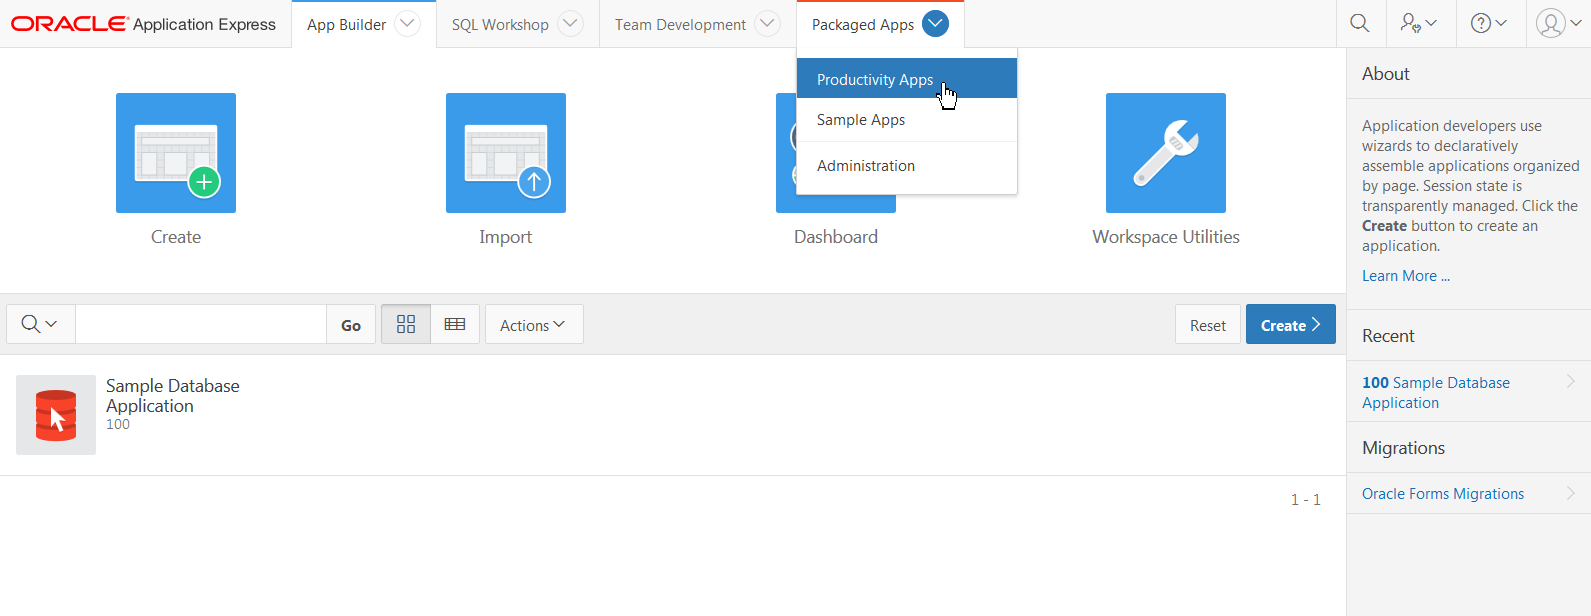The height and width of the screenshot is (616, 1591).
Task: Open the SQL Workshop tab
Action: coord(500,24)
